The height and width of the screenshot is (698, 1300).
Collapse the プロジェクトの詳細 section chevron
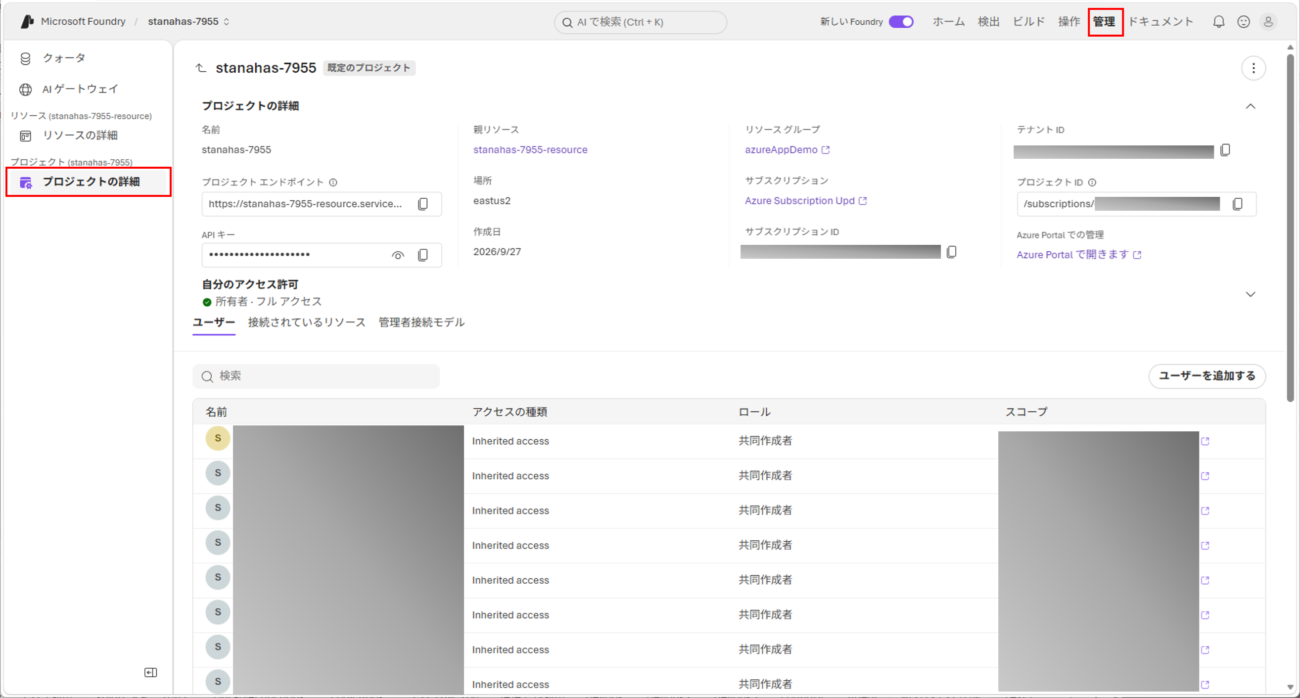tap(1250, 106)
